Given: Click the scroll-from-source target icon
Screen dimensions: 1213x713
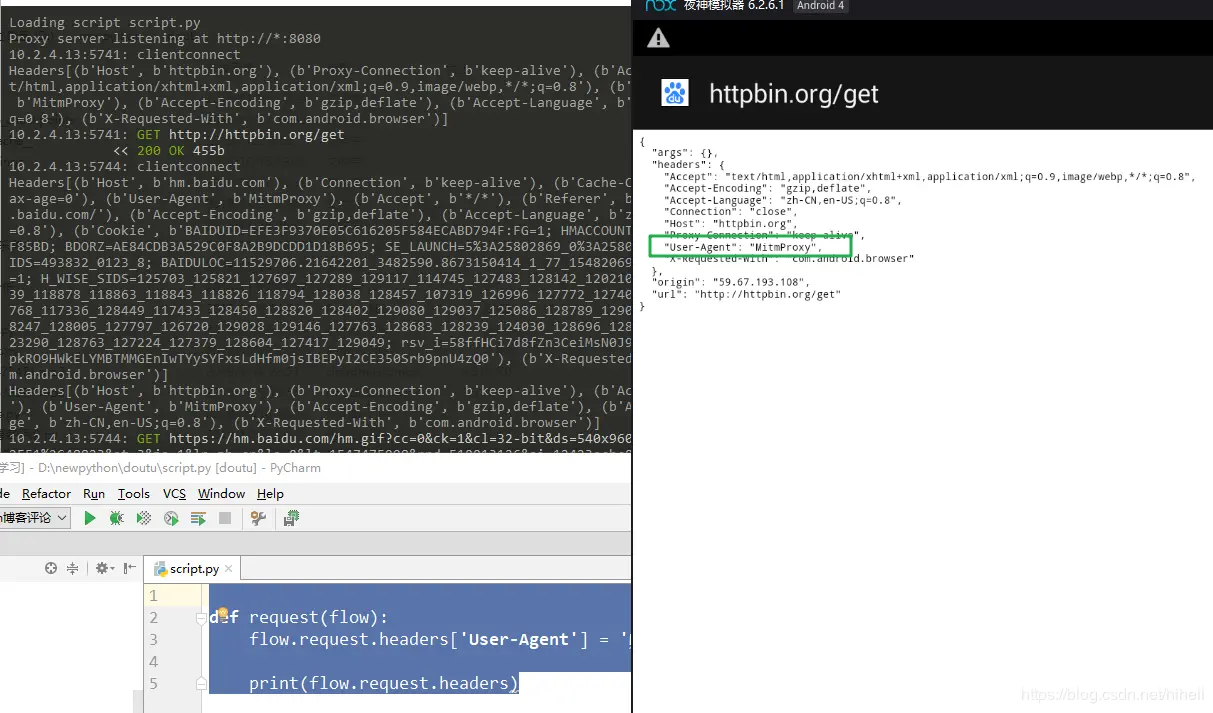Looking at the screenshot, I should 51,568.
